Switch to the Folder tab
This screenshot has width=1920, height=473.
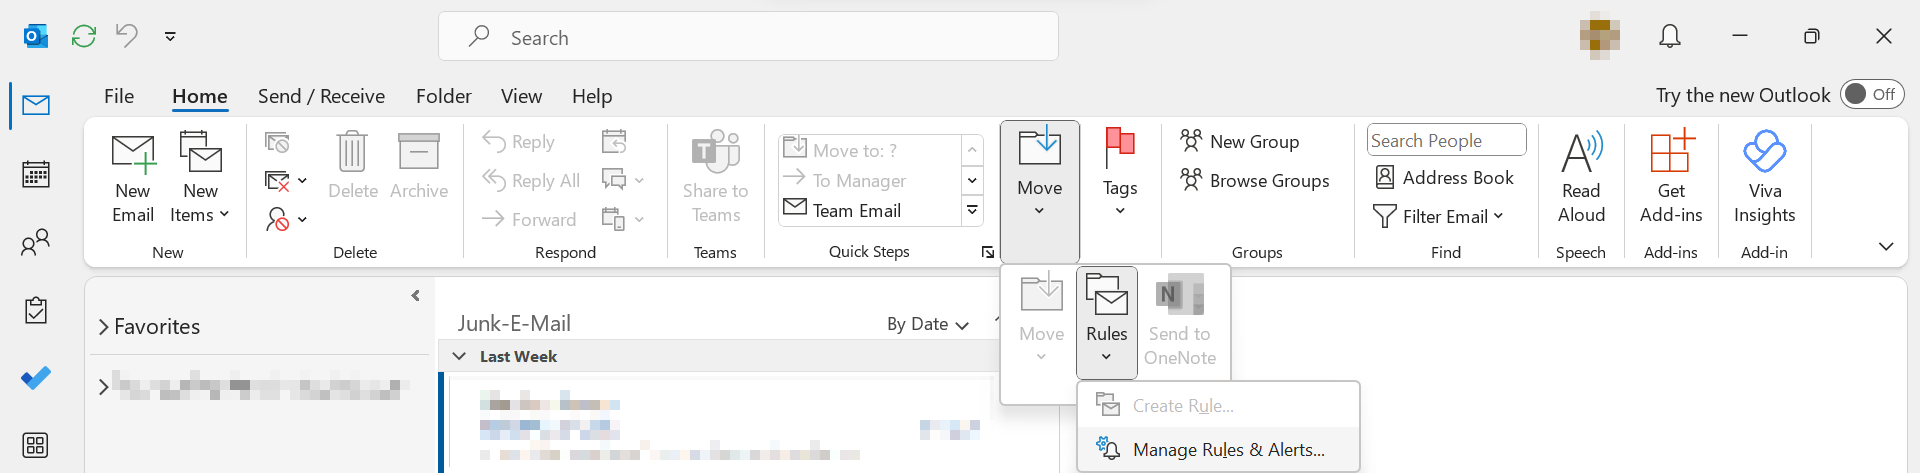click(x=444, y=96)
